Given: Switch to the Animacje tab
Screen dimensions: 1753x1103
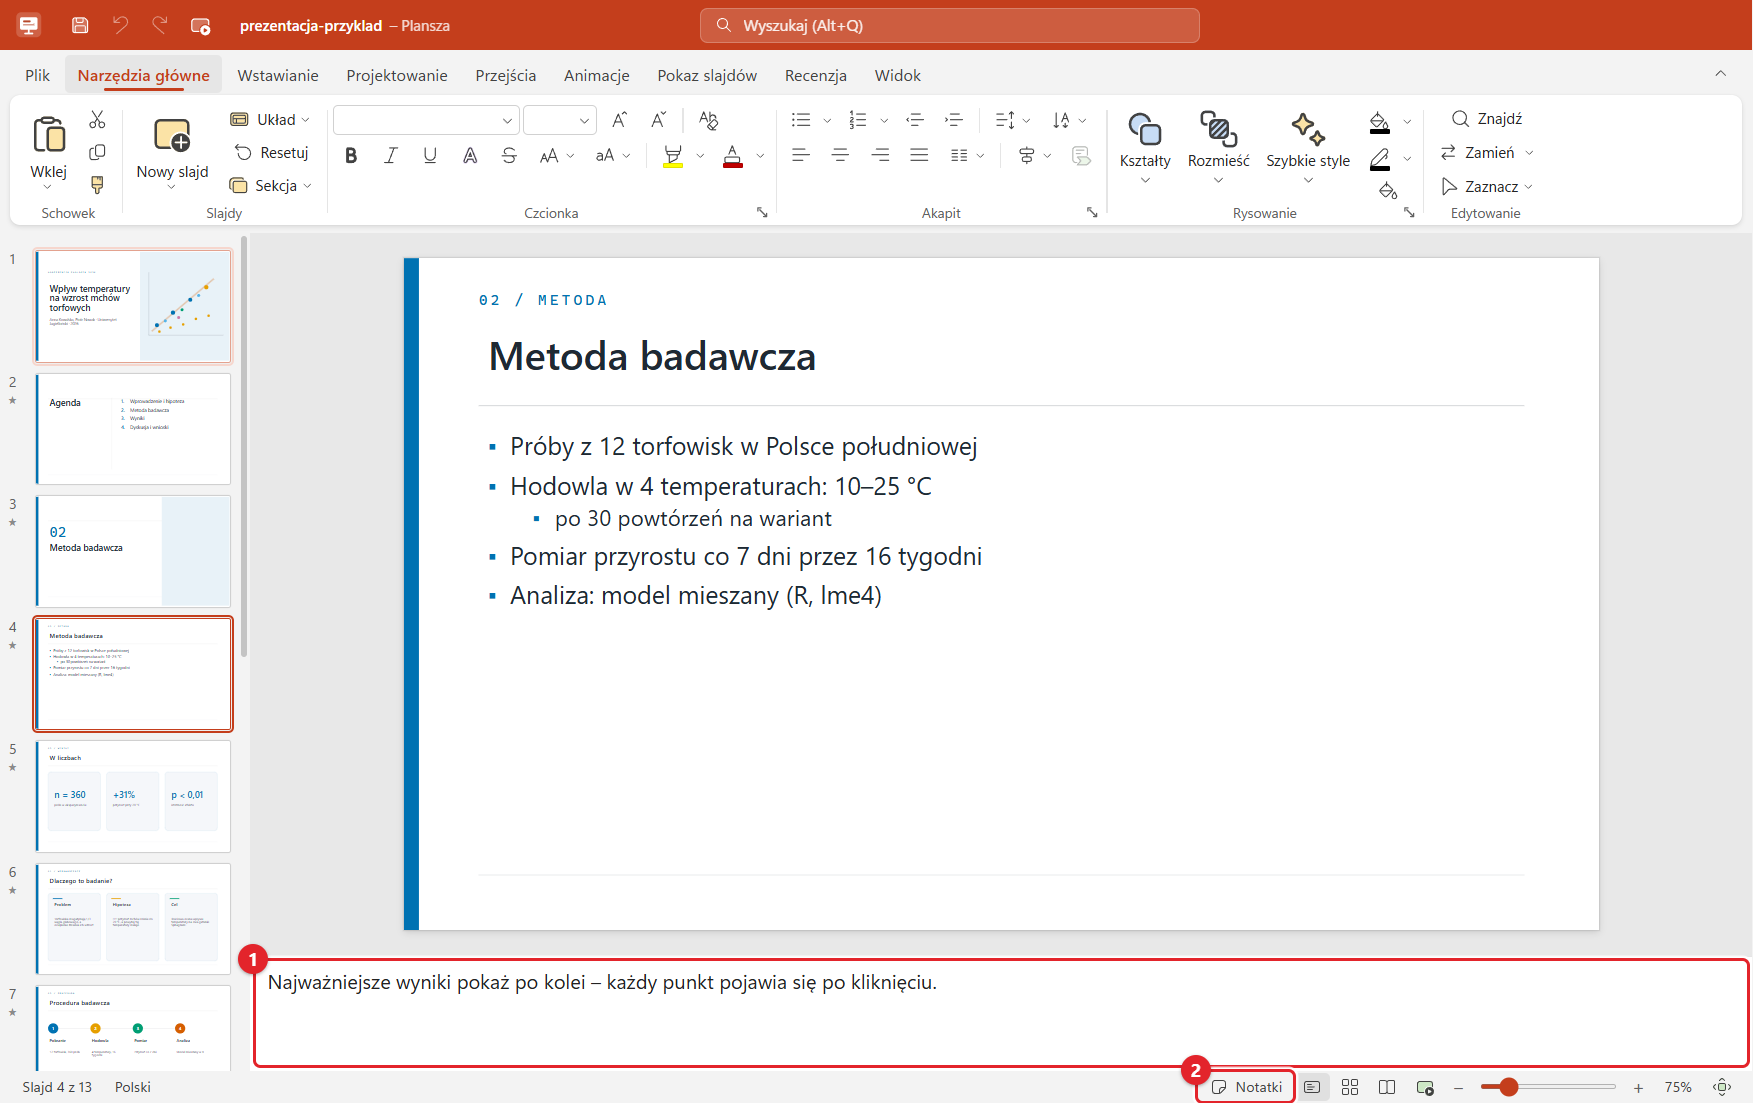Looking at the screenshot, I should coord(597,76).
